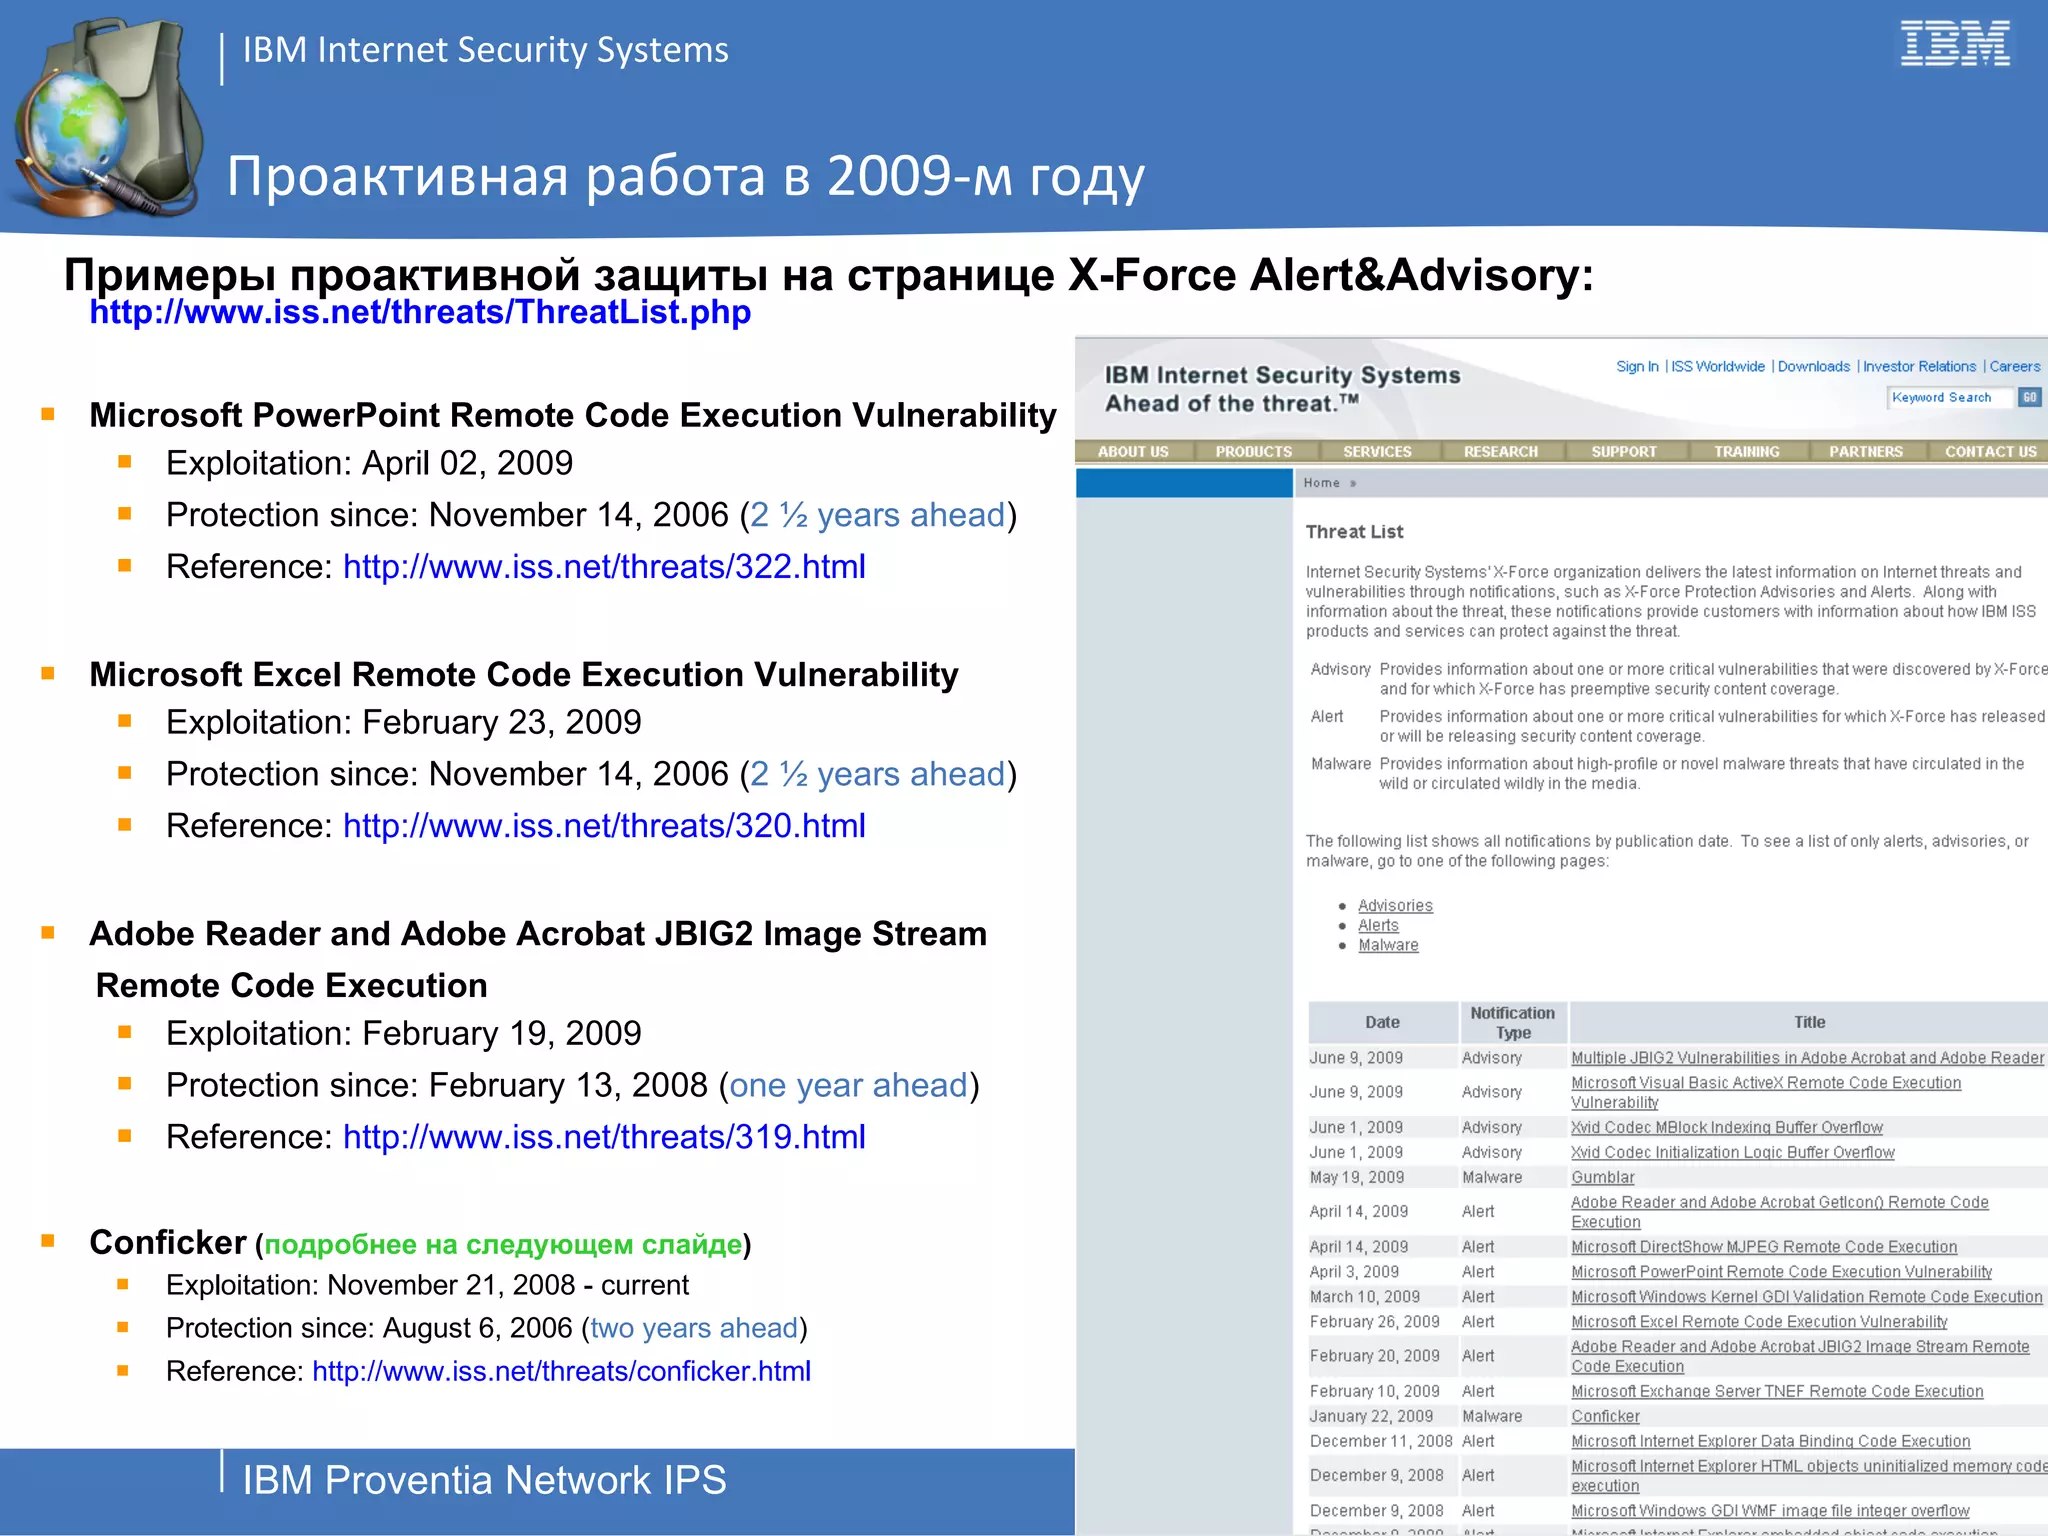Open the ThreatList.php URL link
This screenshot has width=2048, height=1536.
(x=420, y=312)
